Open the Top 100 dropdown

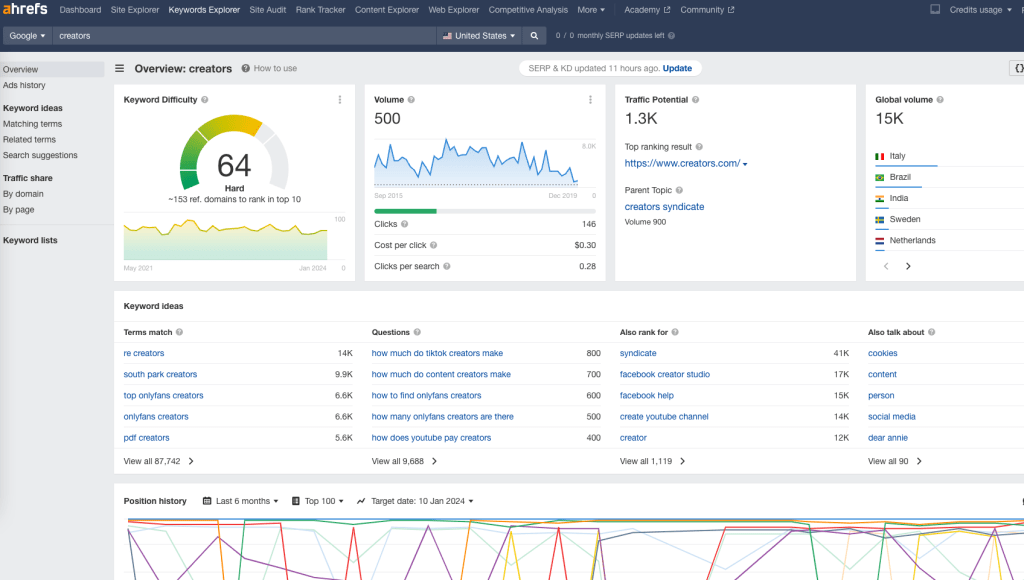point(318,501)
